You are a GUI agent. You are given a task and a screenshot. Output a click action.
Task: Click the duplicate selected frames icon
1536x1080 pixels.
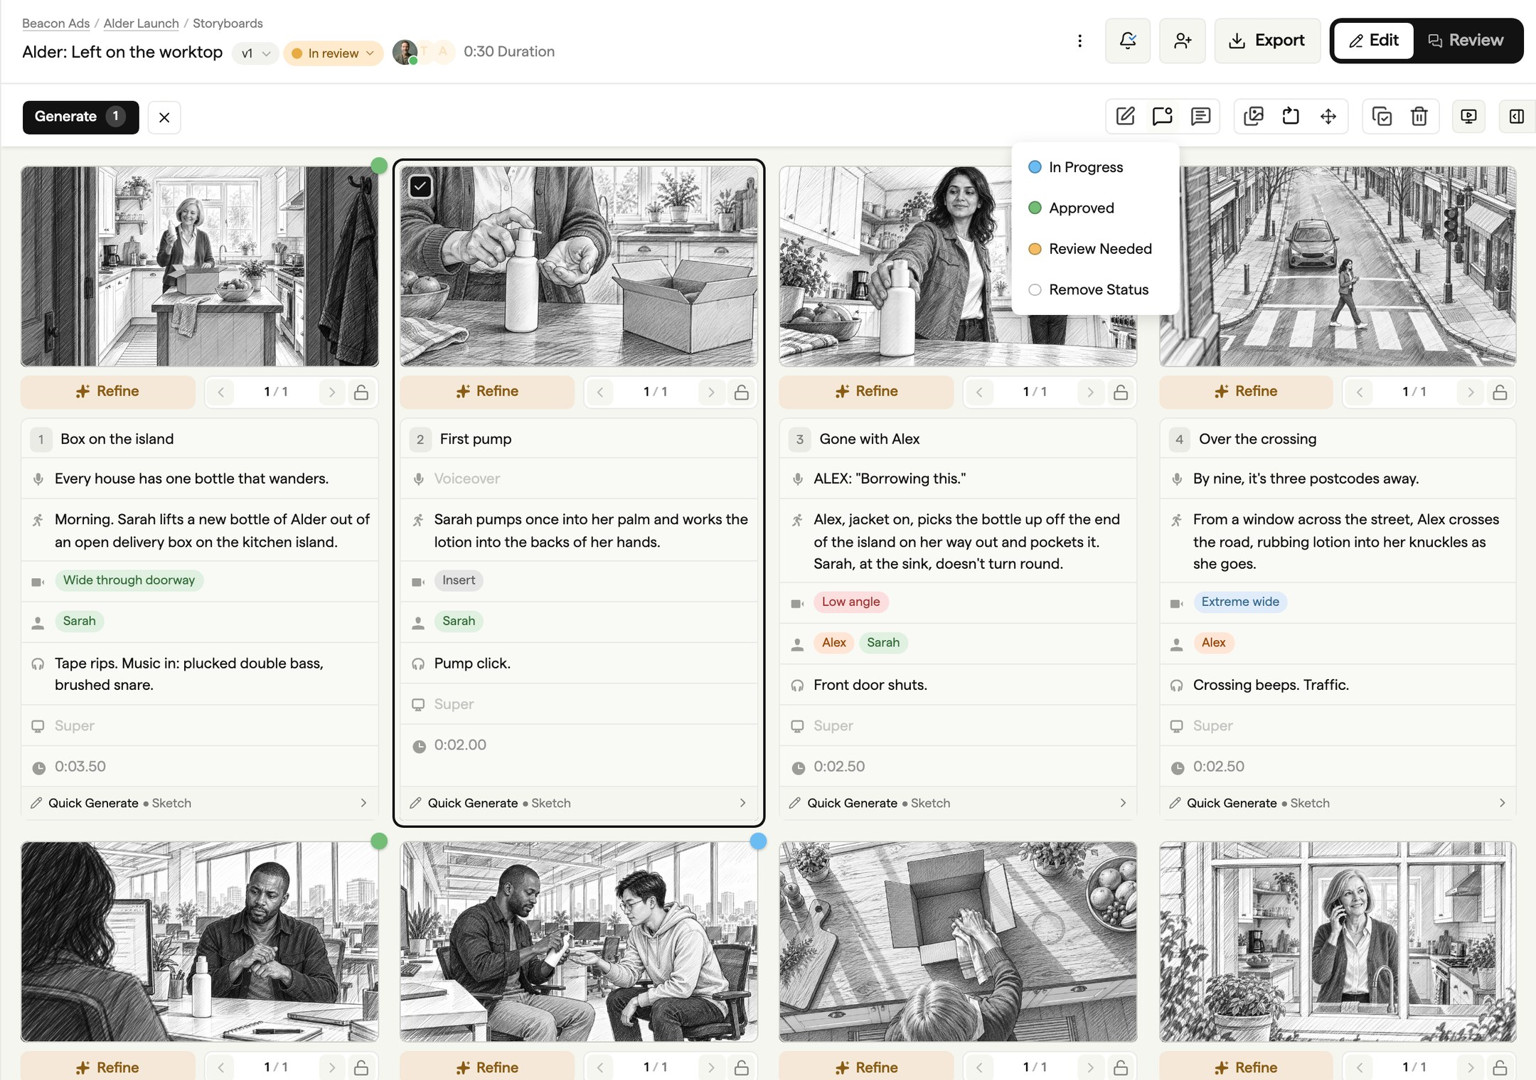point(1382,117)
